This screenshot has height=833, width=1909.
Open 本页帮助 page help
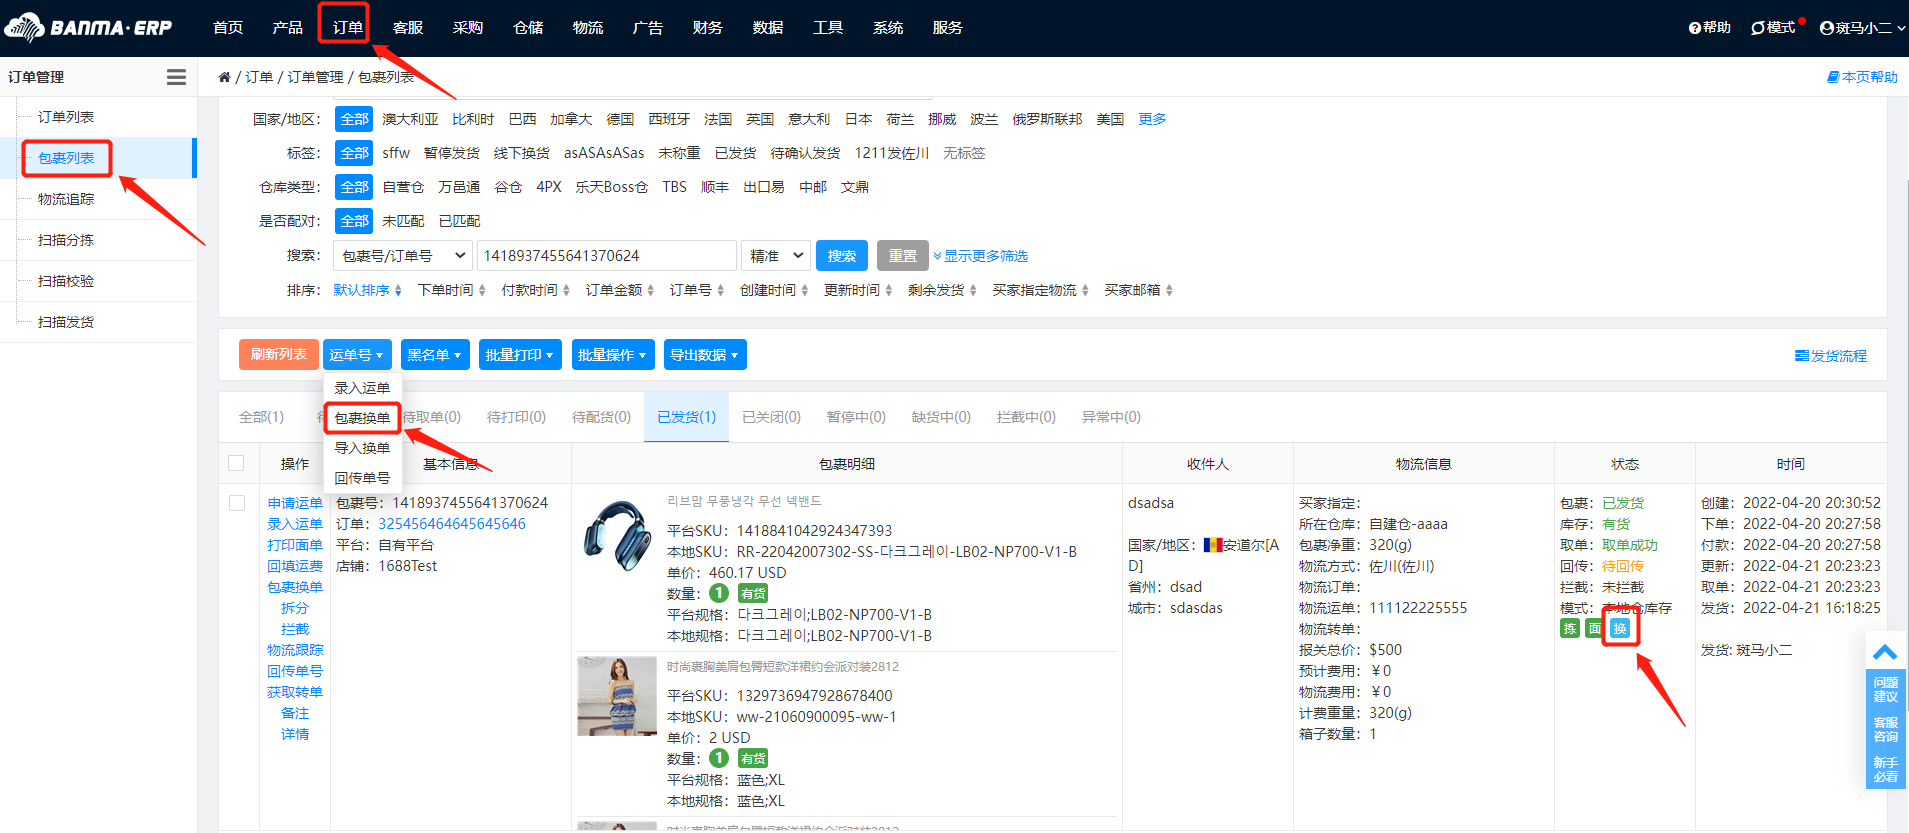coord(1862,77)
